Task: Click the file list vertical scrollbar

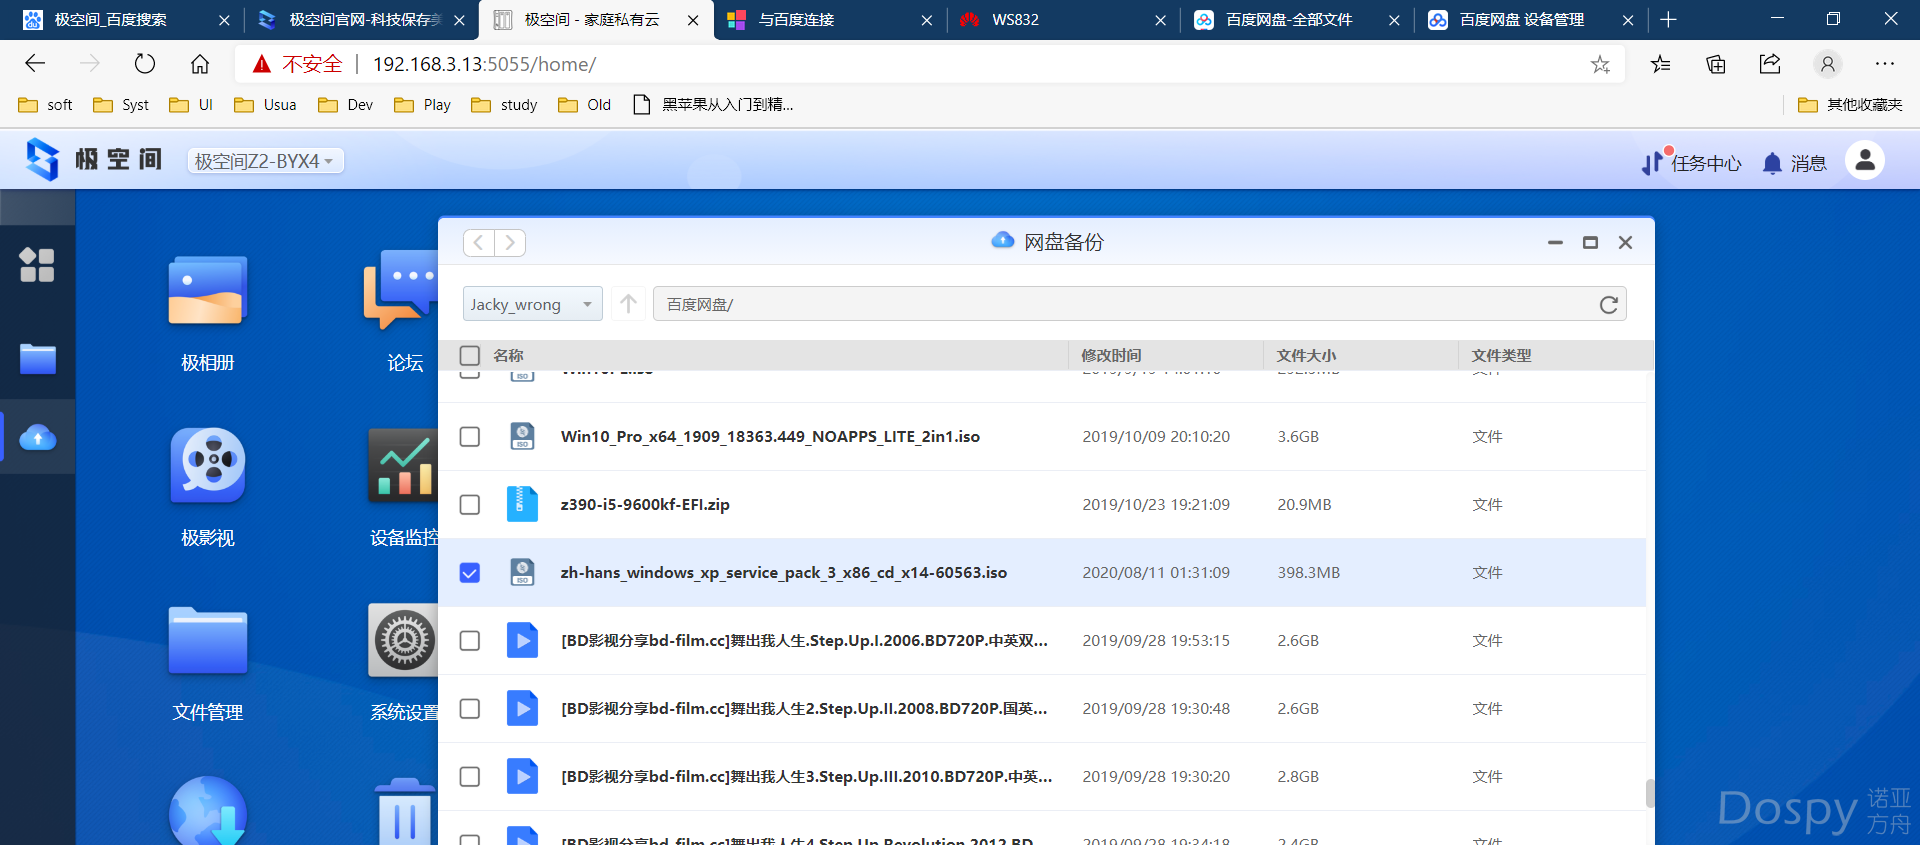Action: [x=1650, y=793]
